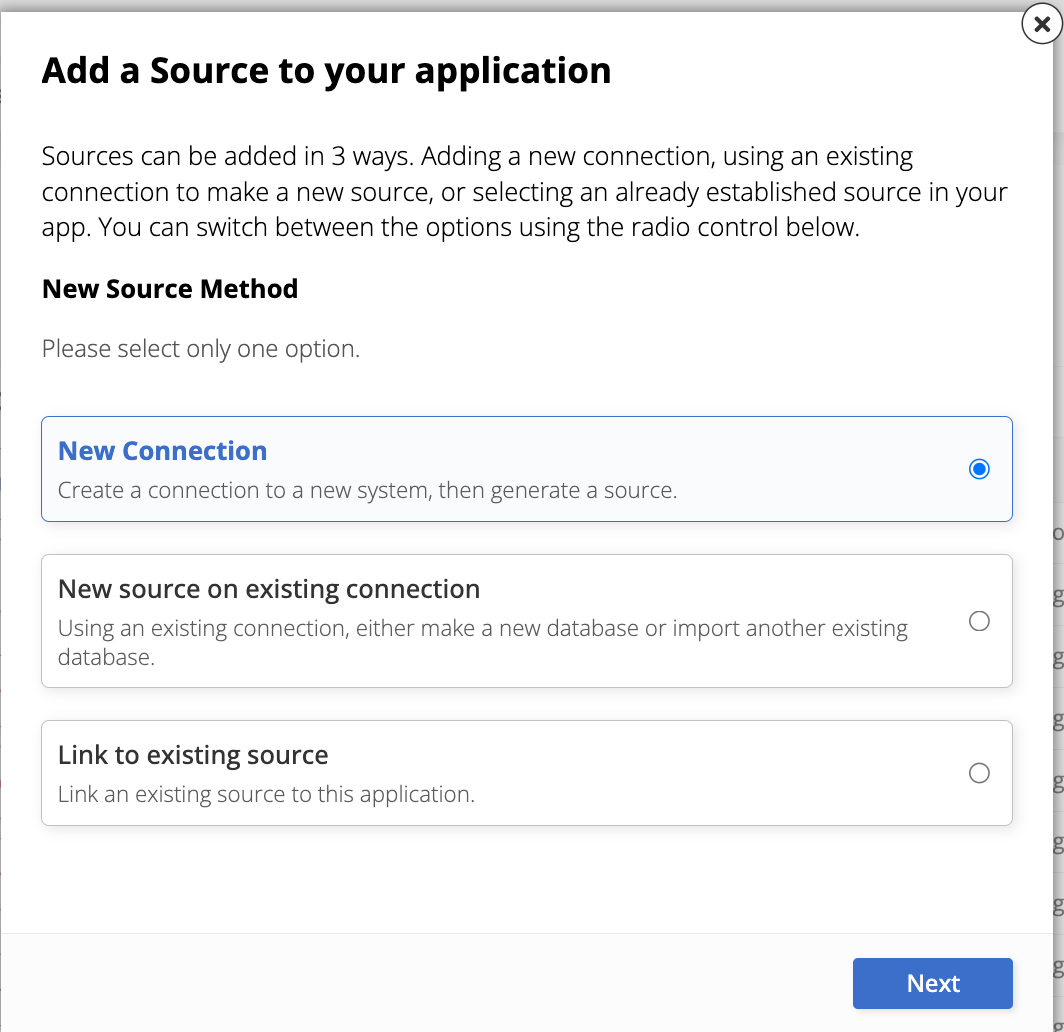Click the blue "New Connection" heading link

pos(162,451)
